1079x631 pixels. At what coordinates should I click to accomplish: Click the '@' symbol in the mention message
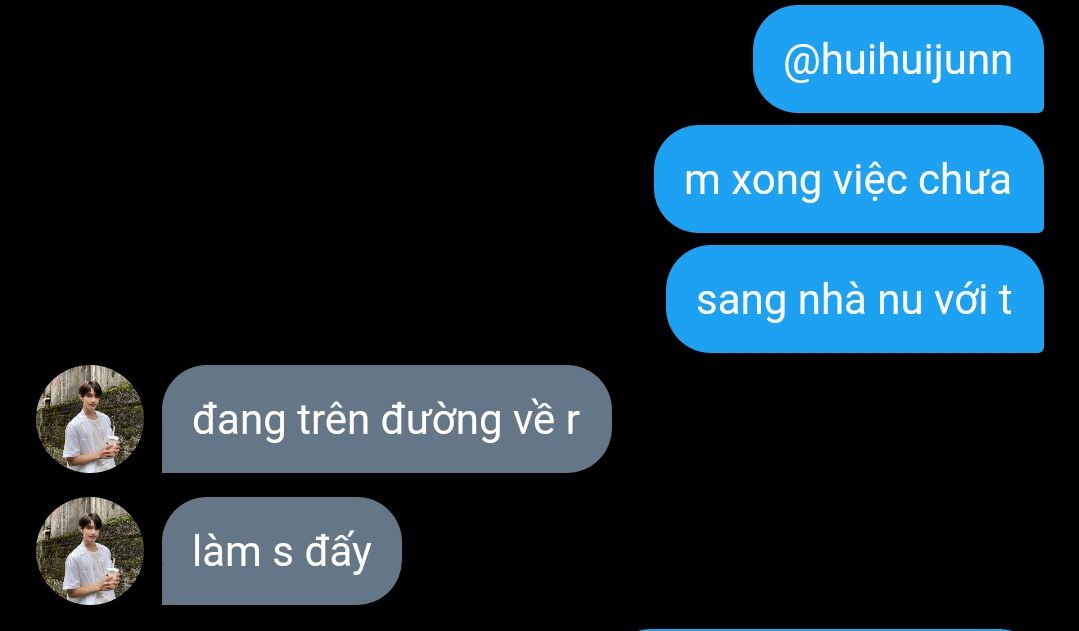[x=800, y=62]
